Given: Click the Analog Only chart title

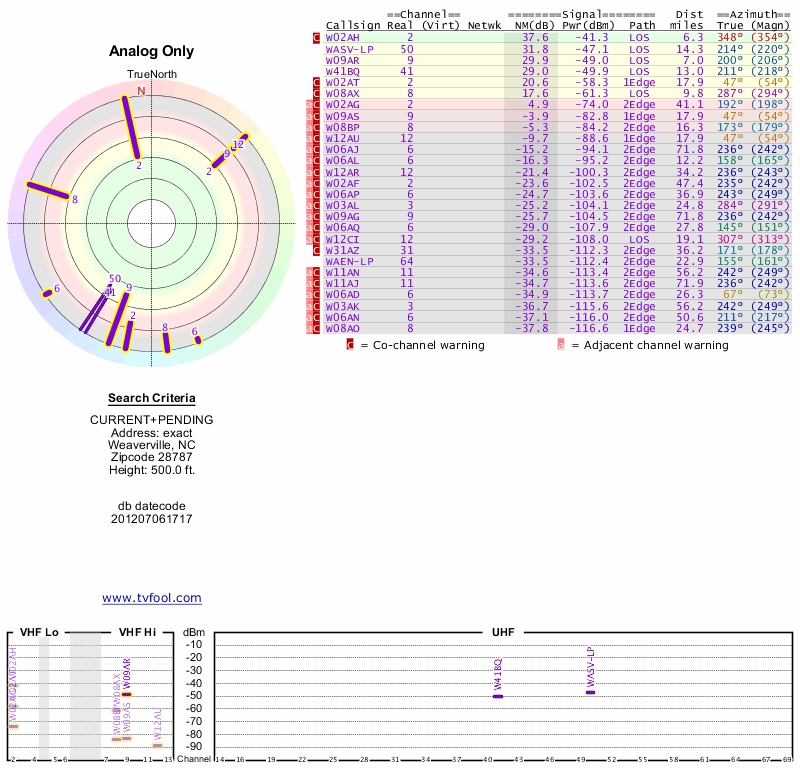Looking at the screenshot, I should 152,52.
